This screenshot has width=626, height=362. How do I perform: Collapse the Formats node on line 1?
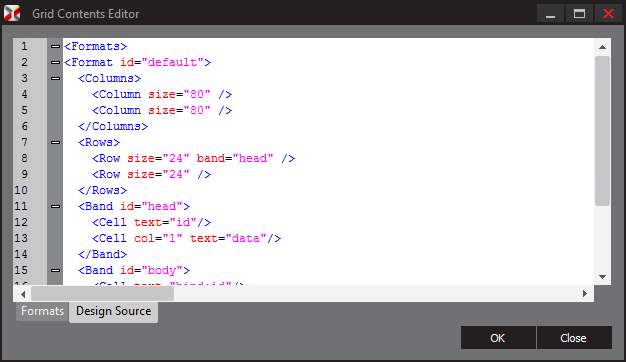[x=55, y=46]
